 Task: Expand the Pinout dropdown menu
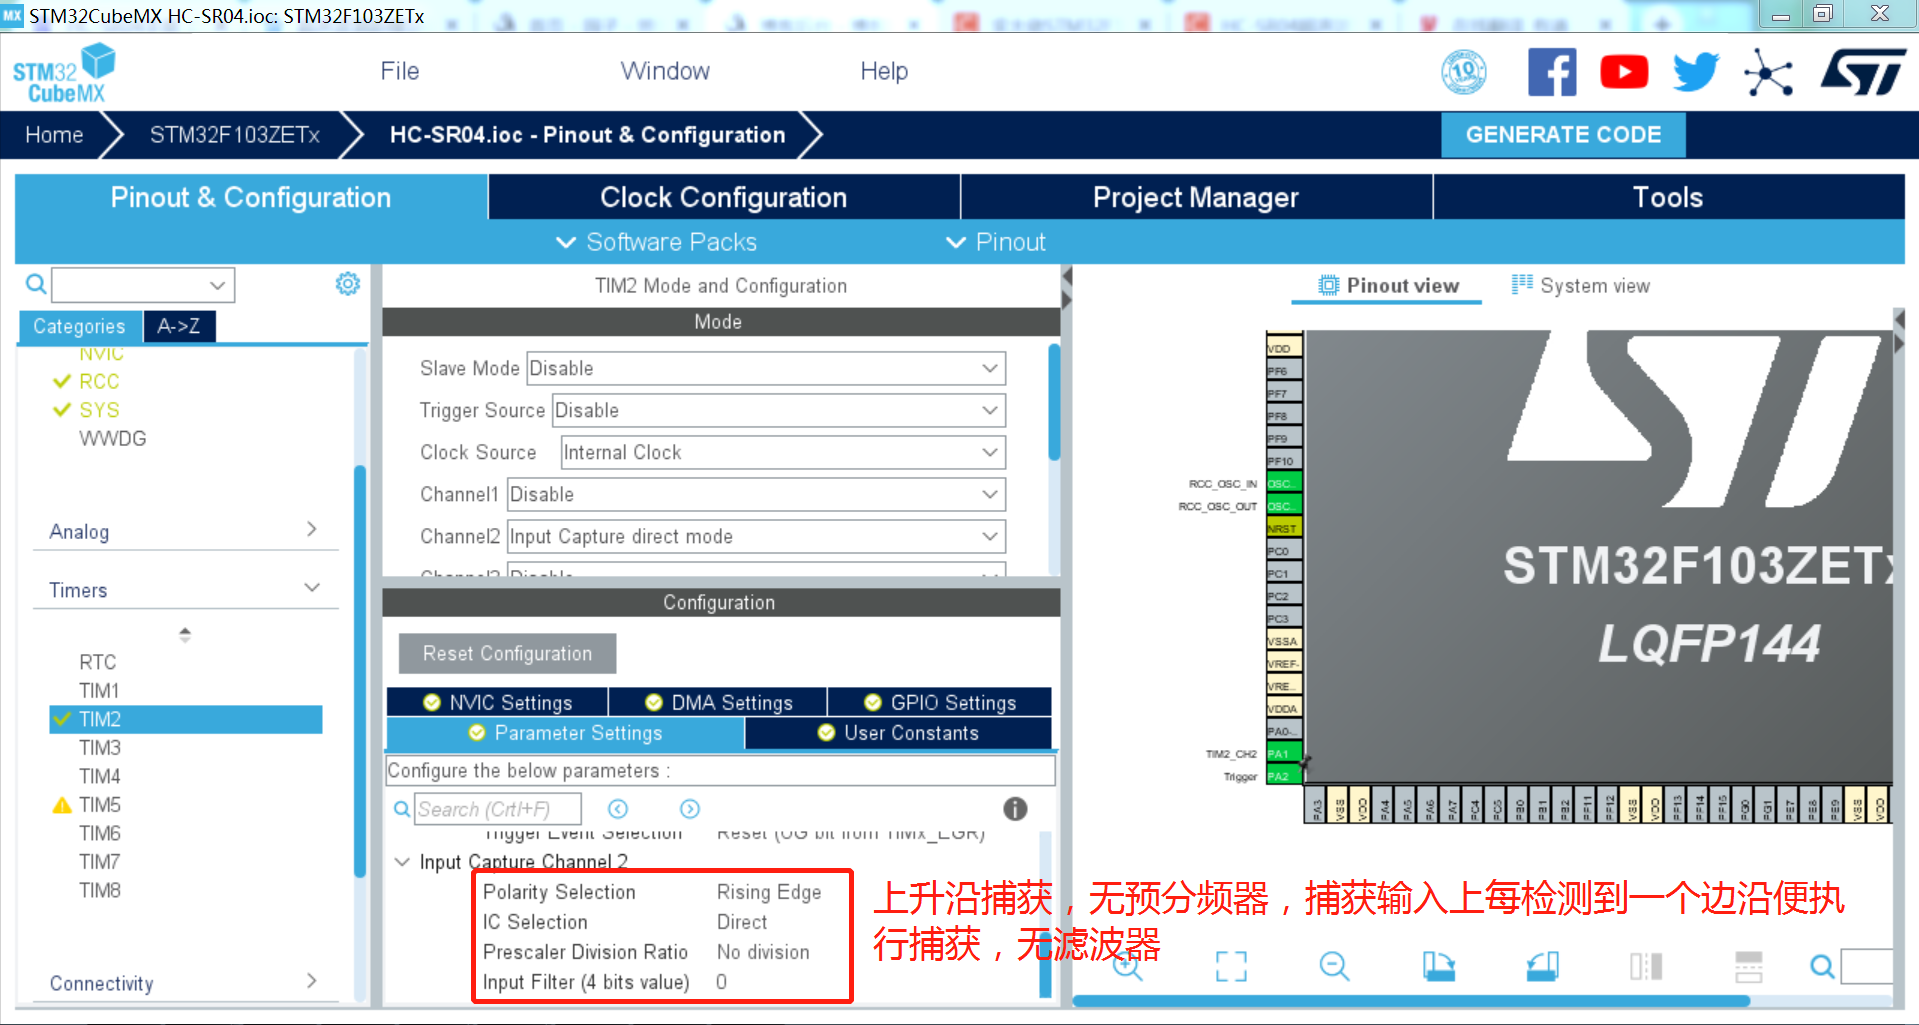pos(996,242)
